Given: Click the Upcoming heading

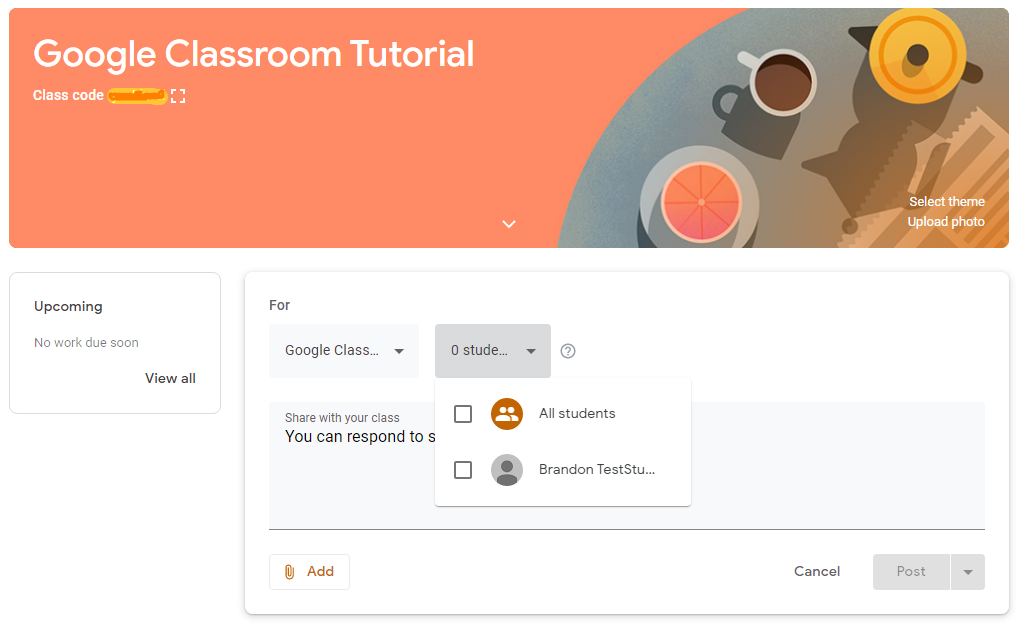Looking at the screenshot, I should click(x=68, y=306).
